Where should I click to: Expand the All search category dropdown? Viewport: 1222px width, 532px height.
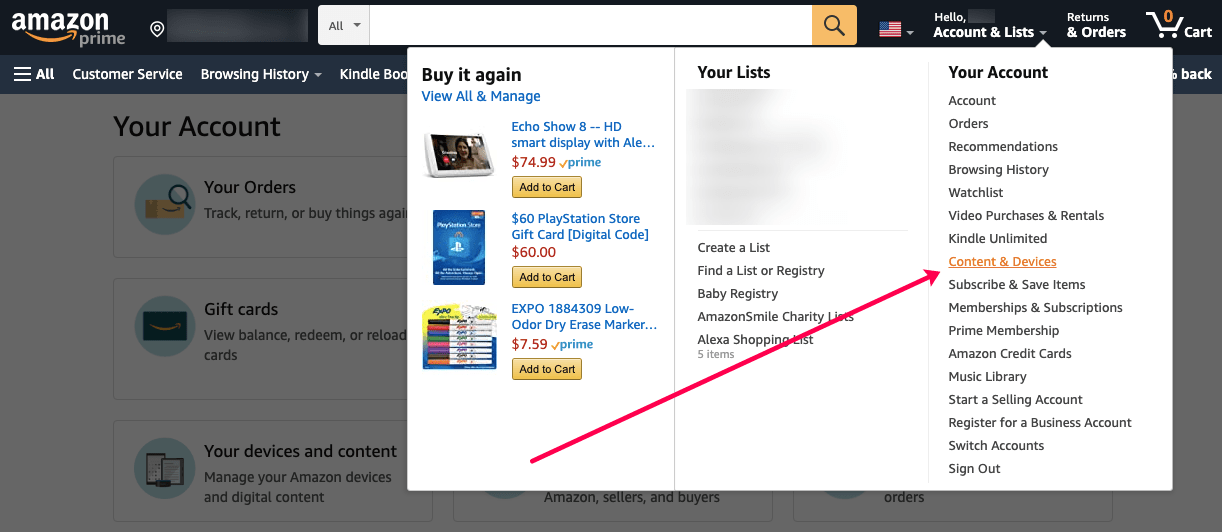[x=344, y=26]
